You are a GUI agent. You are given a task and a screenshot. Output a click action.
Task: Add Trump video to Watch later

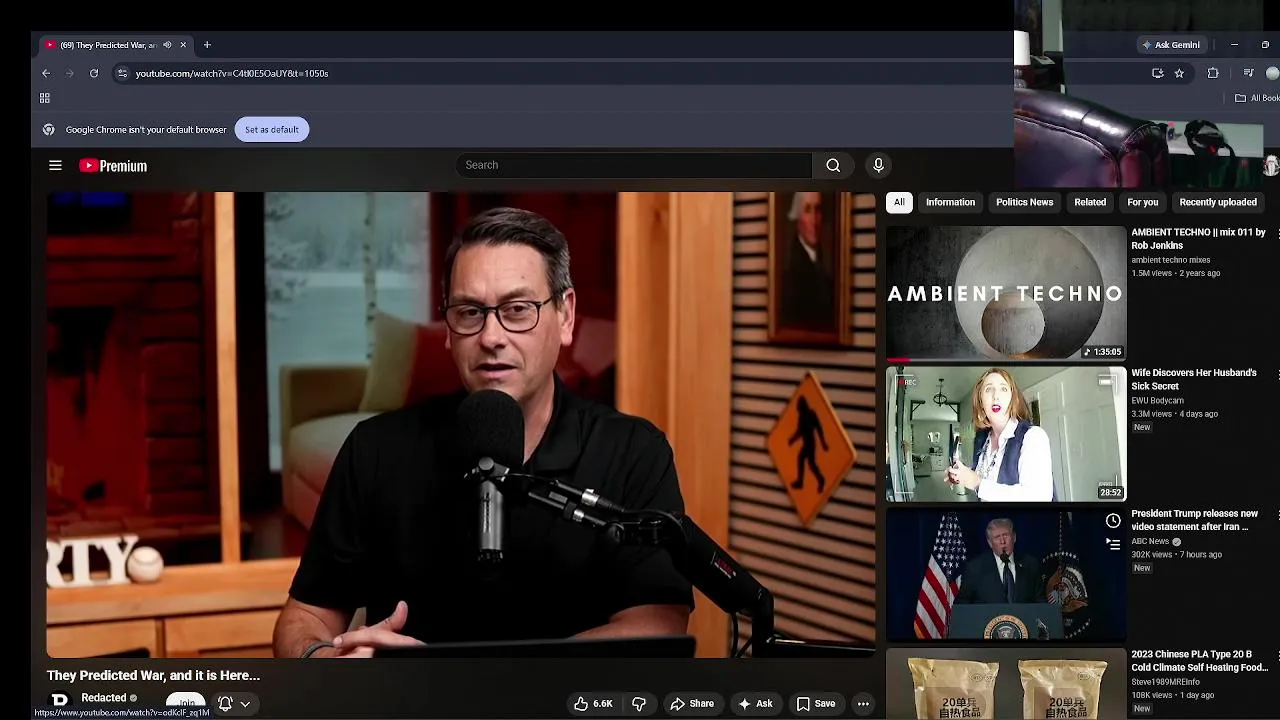pyautogui.click(x=1113, y=521)
